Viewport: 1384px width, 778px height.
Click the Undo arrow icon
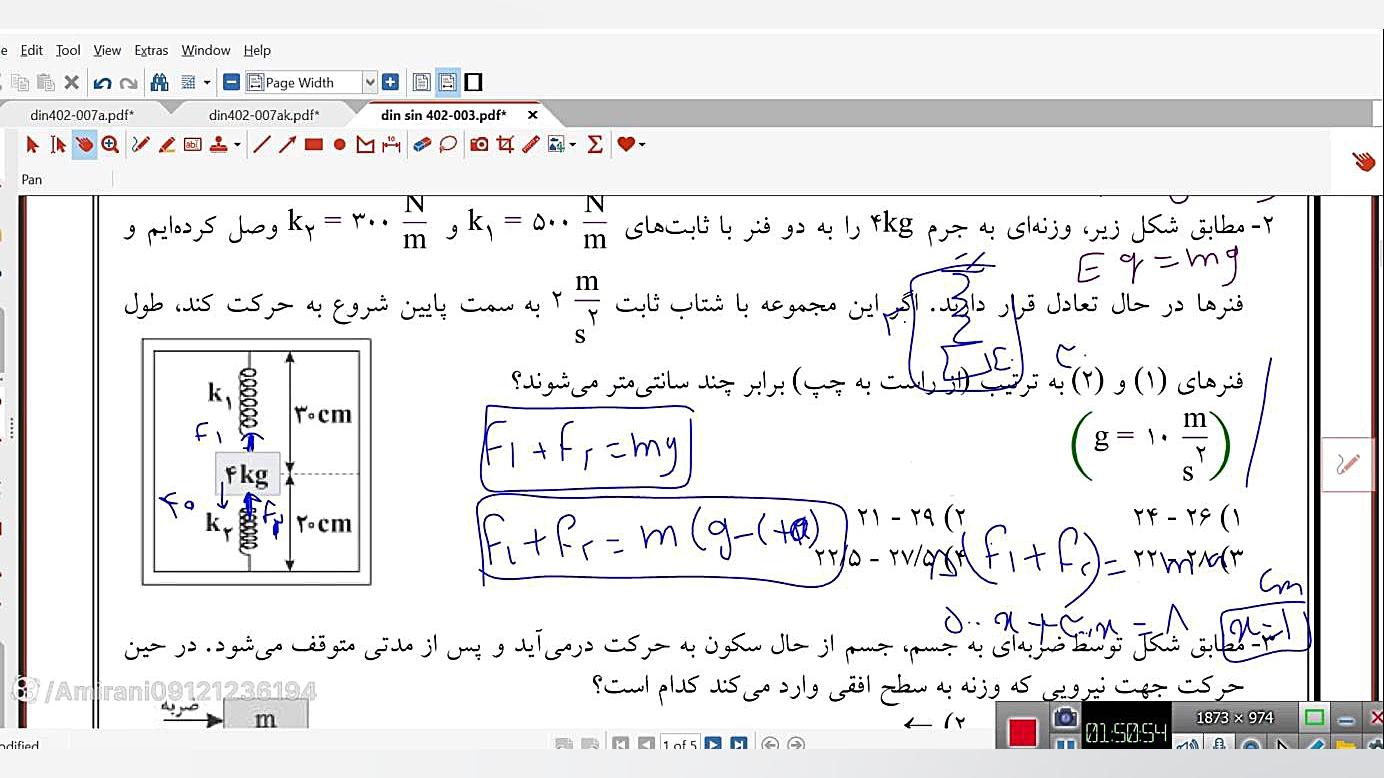(102, 82)
